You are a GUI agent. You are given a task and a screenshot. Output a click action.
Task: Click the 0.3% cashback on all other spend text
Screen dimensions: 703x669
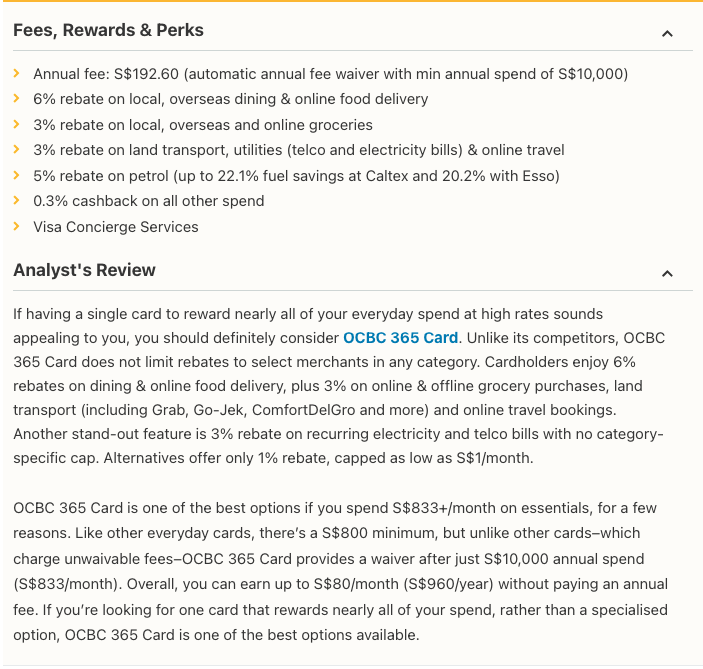pos(149,201)
